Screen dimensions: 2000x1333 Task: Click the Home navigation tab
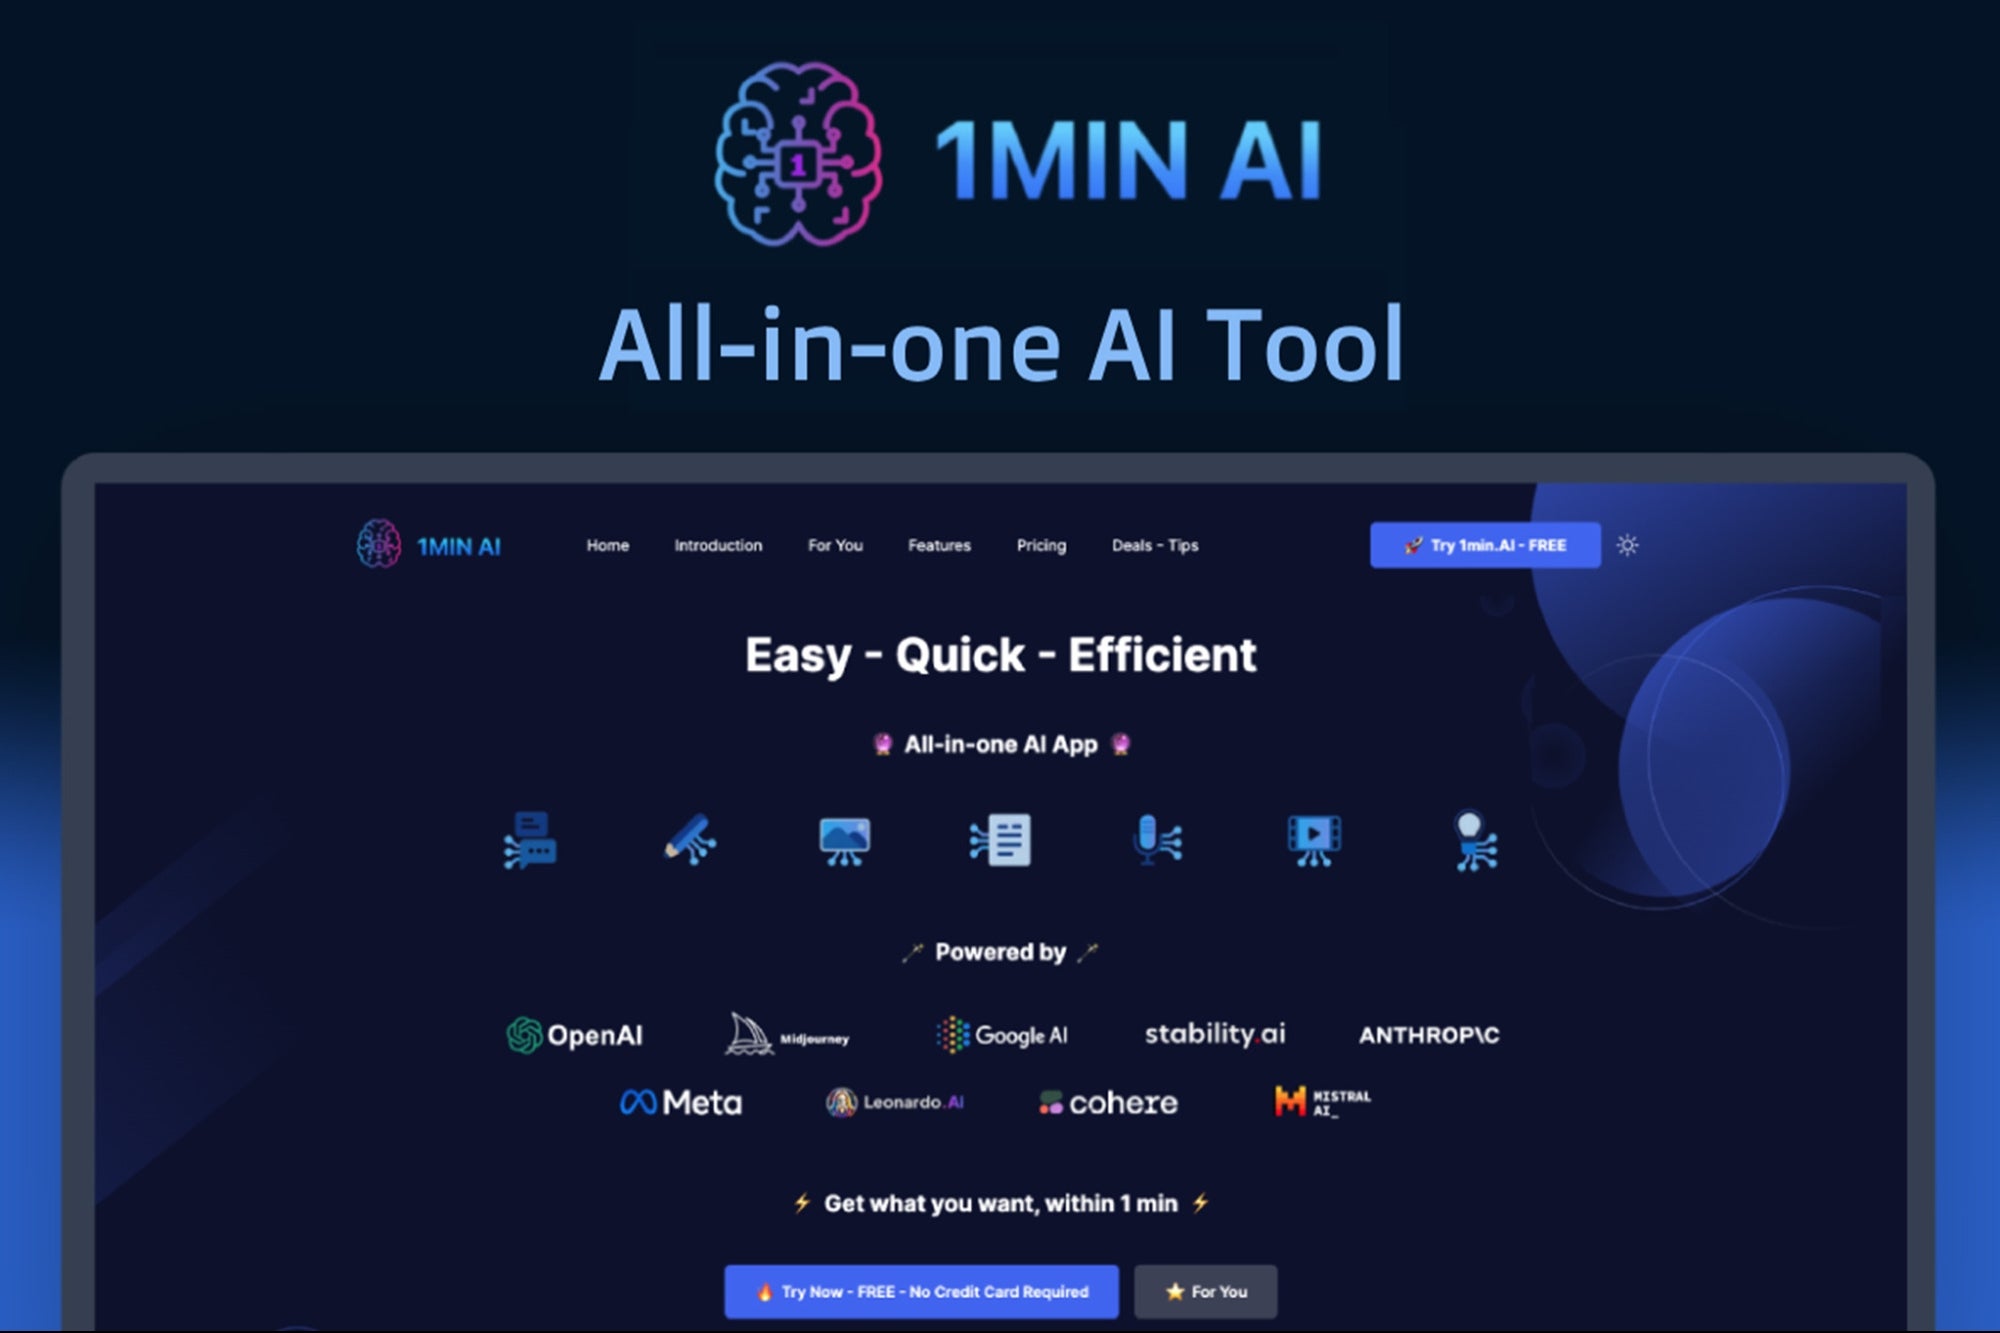pyautogui.click(x=605, y=545)
